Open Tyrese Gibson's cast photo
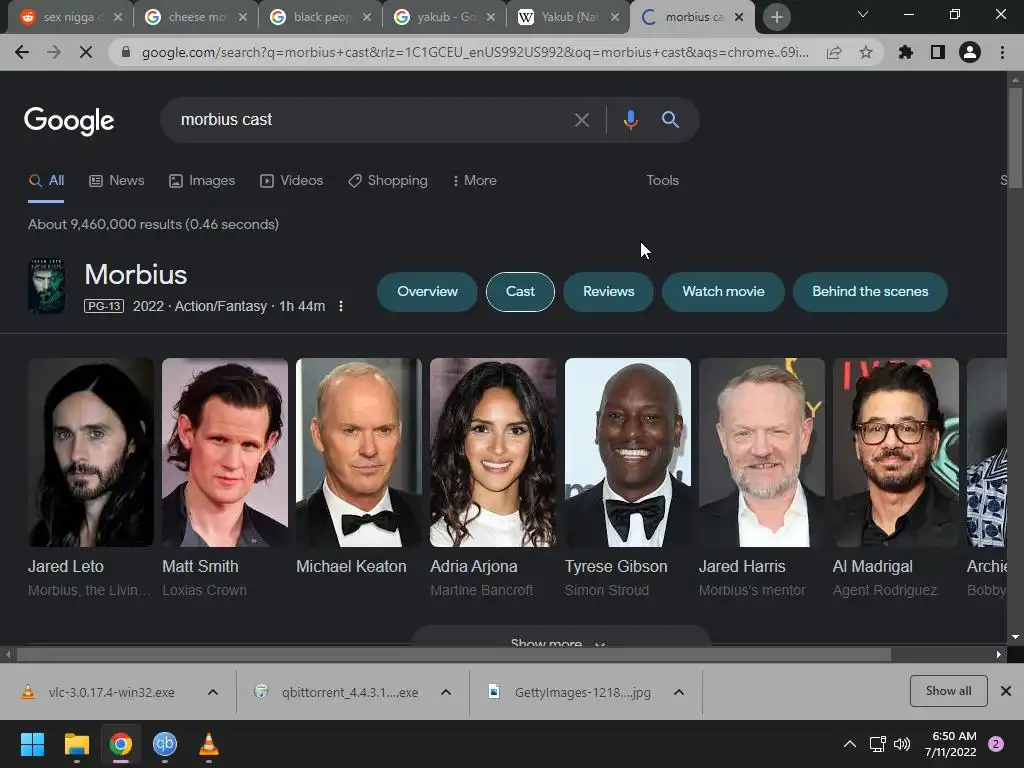Screen dimensions: 1024x768 (x=628, y=452)
